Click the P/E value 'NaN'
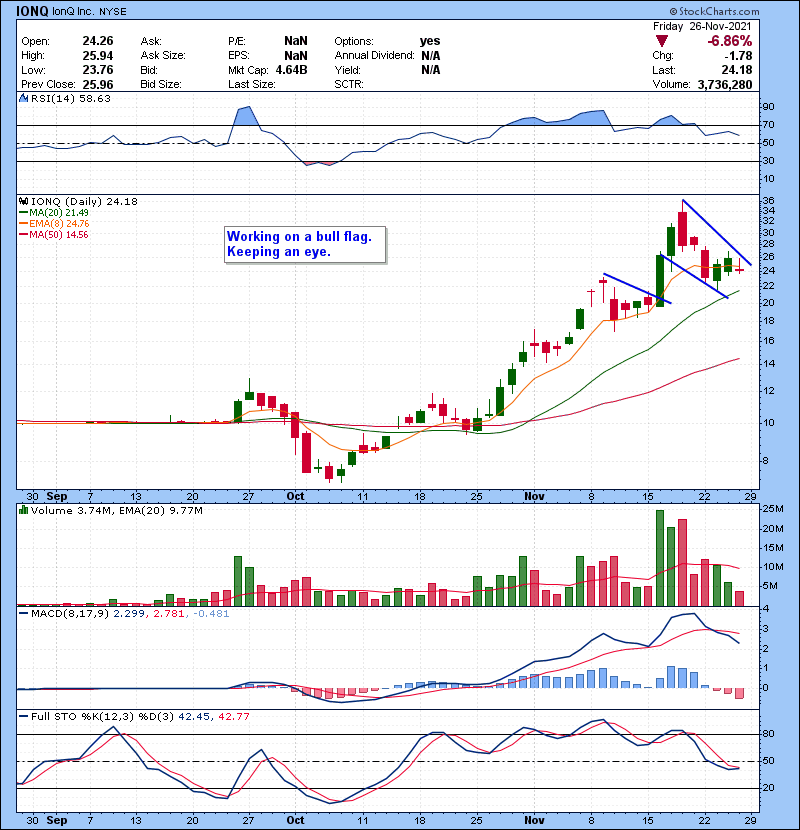The height and width of the screenshot is (830, 800). (295, 41)
